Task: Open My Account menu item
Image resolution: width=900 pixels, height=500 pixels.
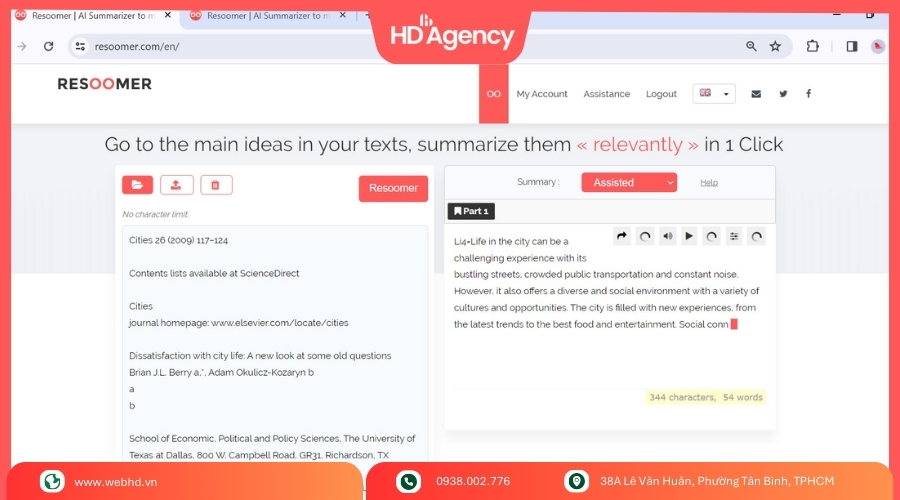Action: coord(542,94)
